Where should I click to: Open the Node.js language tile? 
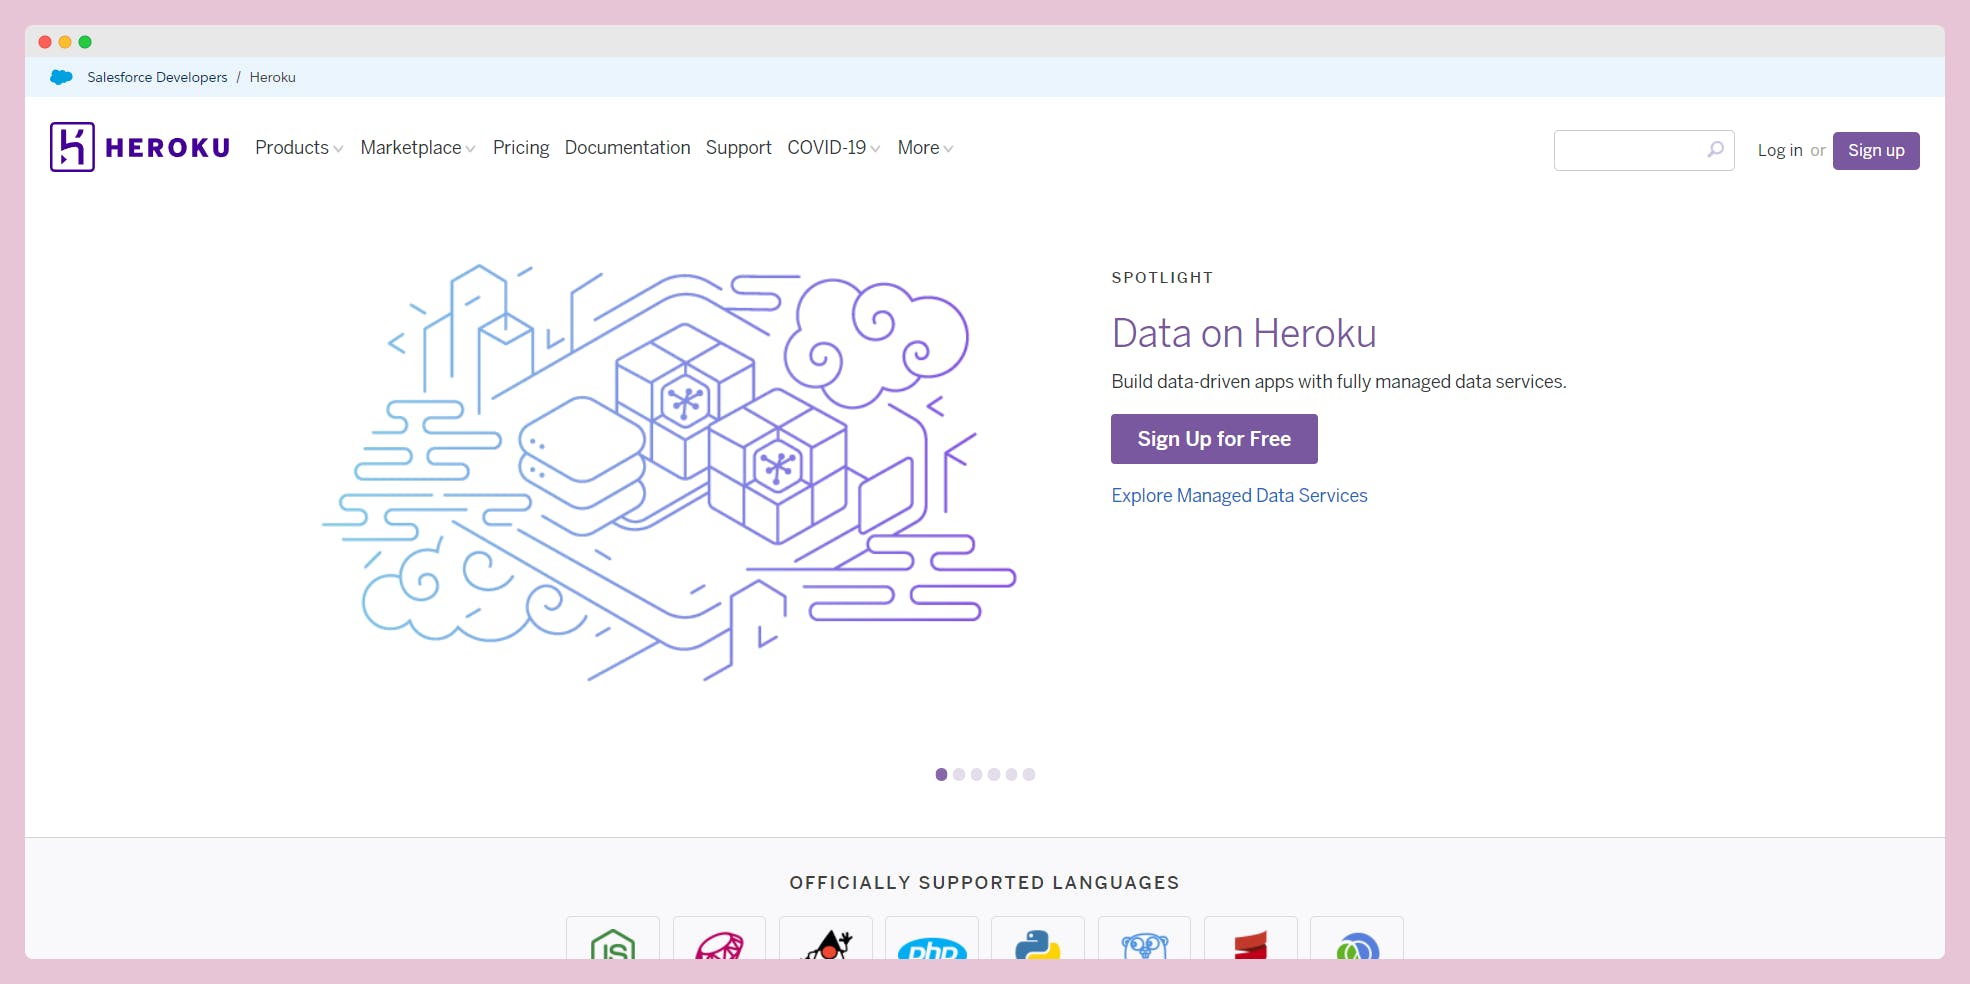point(613,938)
